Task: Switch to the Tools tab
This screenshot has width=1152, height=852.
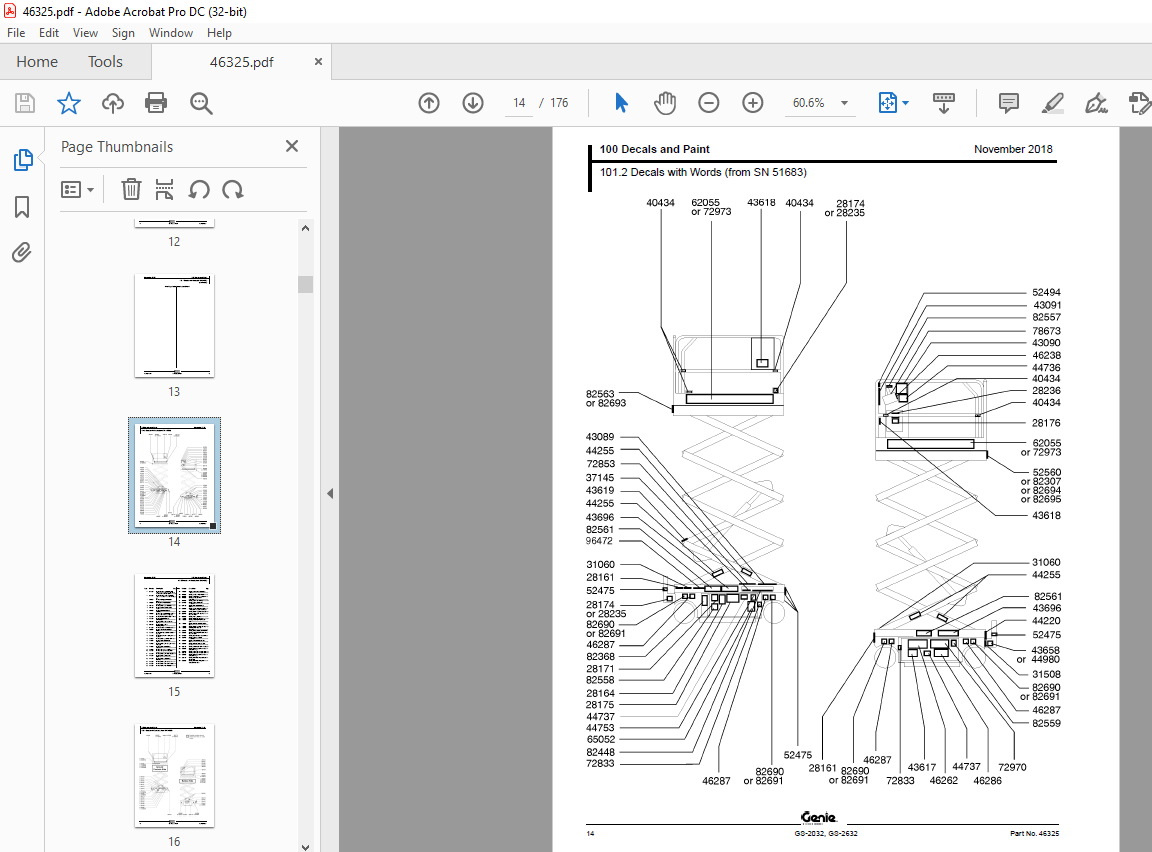Action: pyautogui.click(x=105, y=62)
